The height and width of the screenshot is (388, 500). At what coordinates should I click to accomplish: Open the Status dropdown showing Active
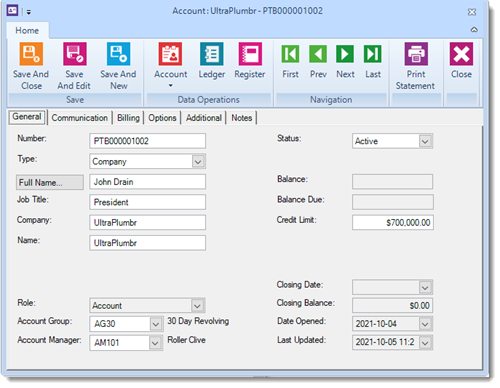425,141
